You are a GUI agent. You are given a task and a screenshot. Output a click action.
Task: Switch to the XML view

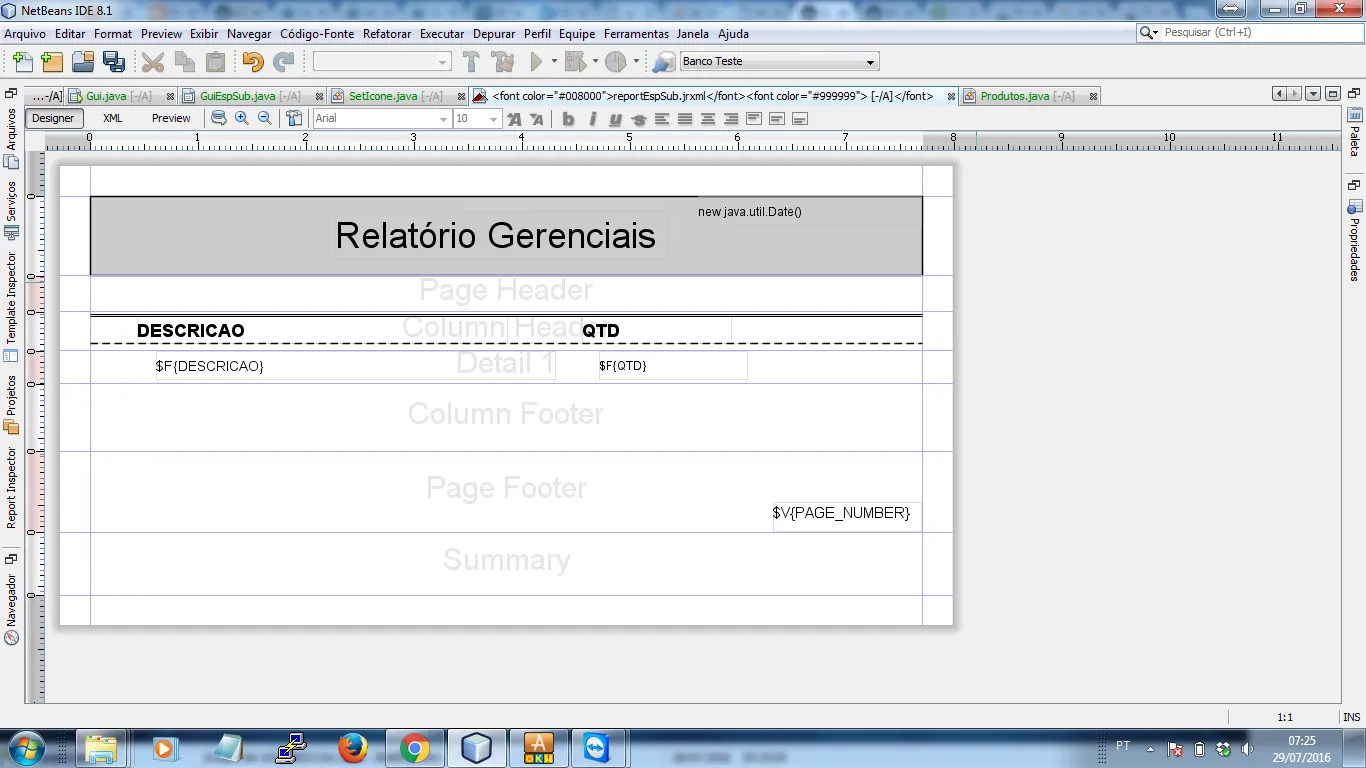pyautogui.click(x=113, y=118)
